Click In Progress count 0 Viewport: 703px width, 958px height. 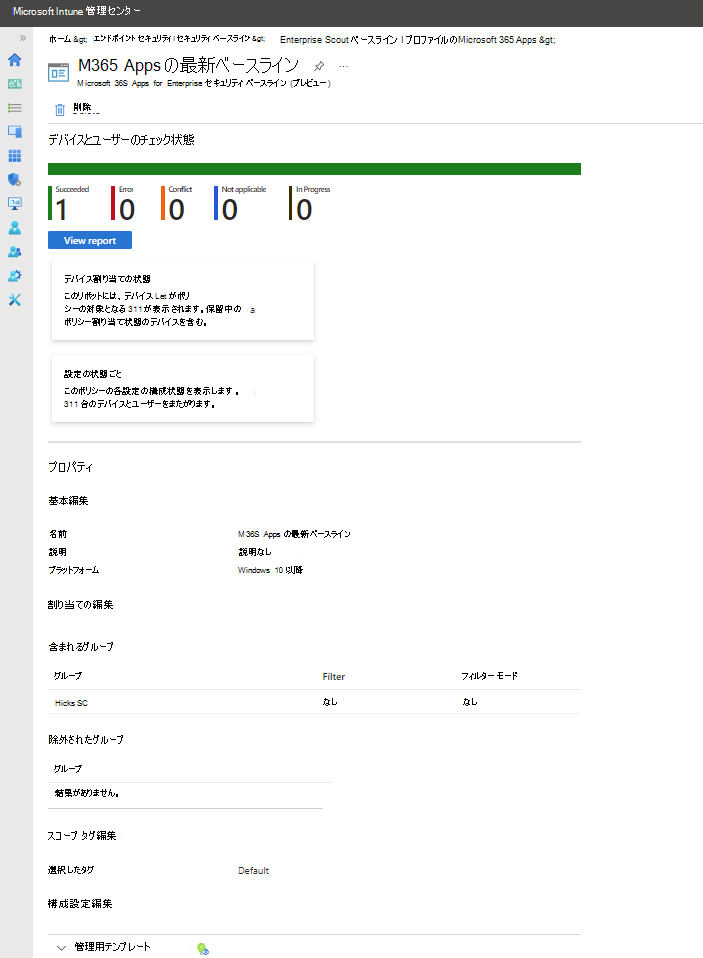coord(304,210)
